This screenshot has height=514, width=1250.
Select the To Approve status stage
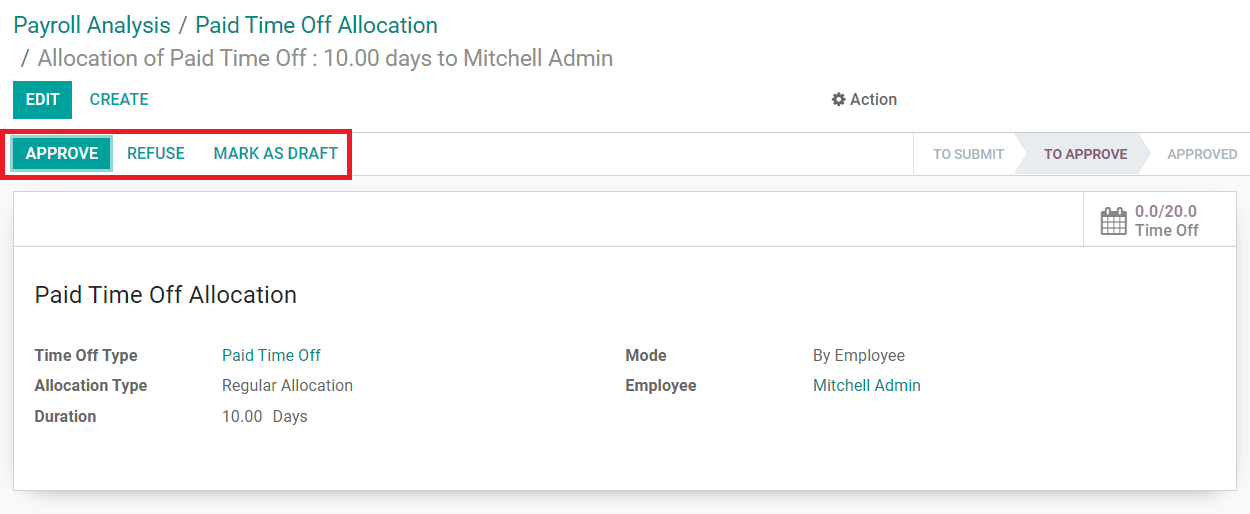point(1085,154)
